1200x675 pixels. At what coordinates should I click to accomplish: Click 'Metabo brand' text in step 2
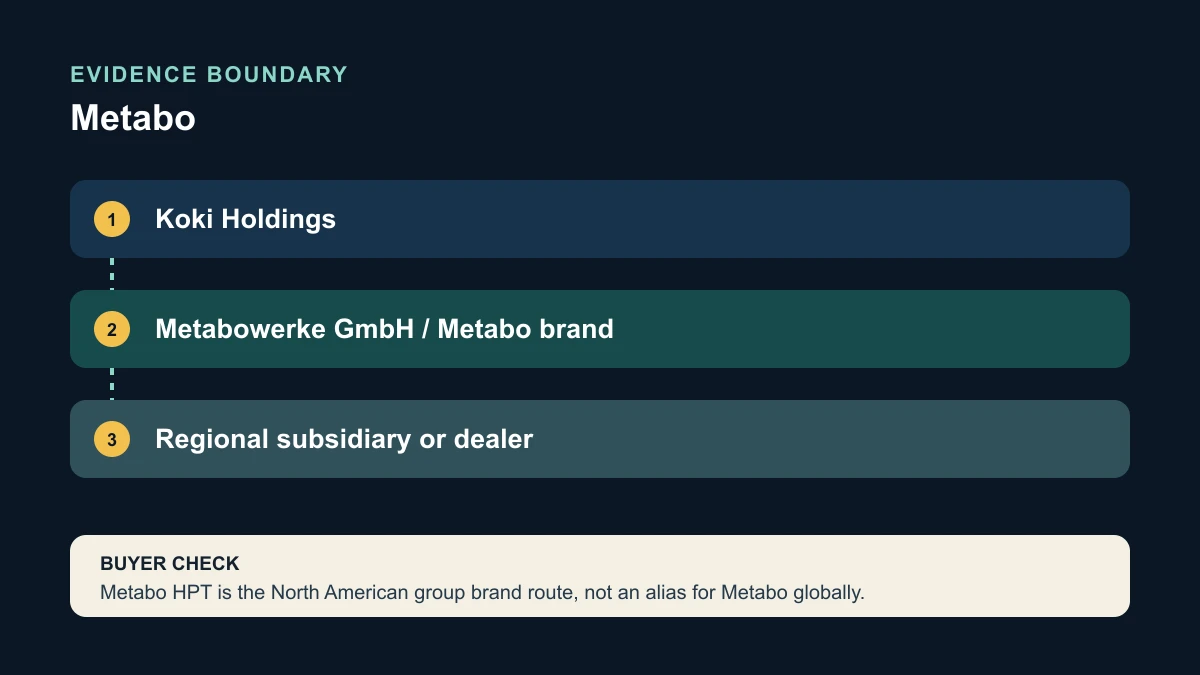525,329
